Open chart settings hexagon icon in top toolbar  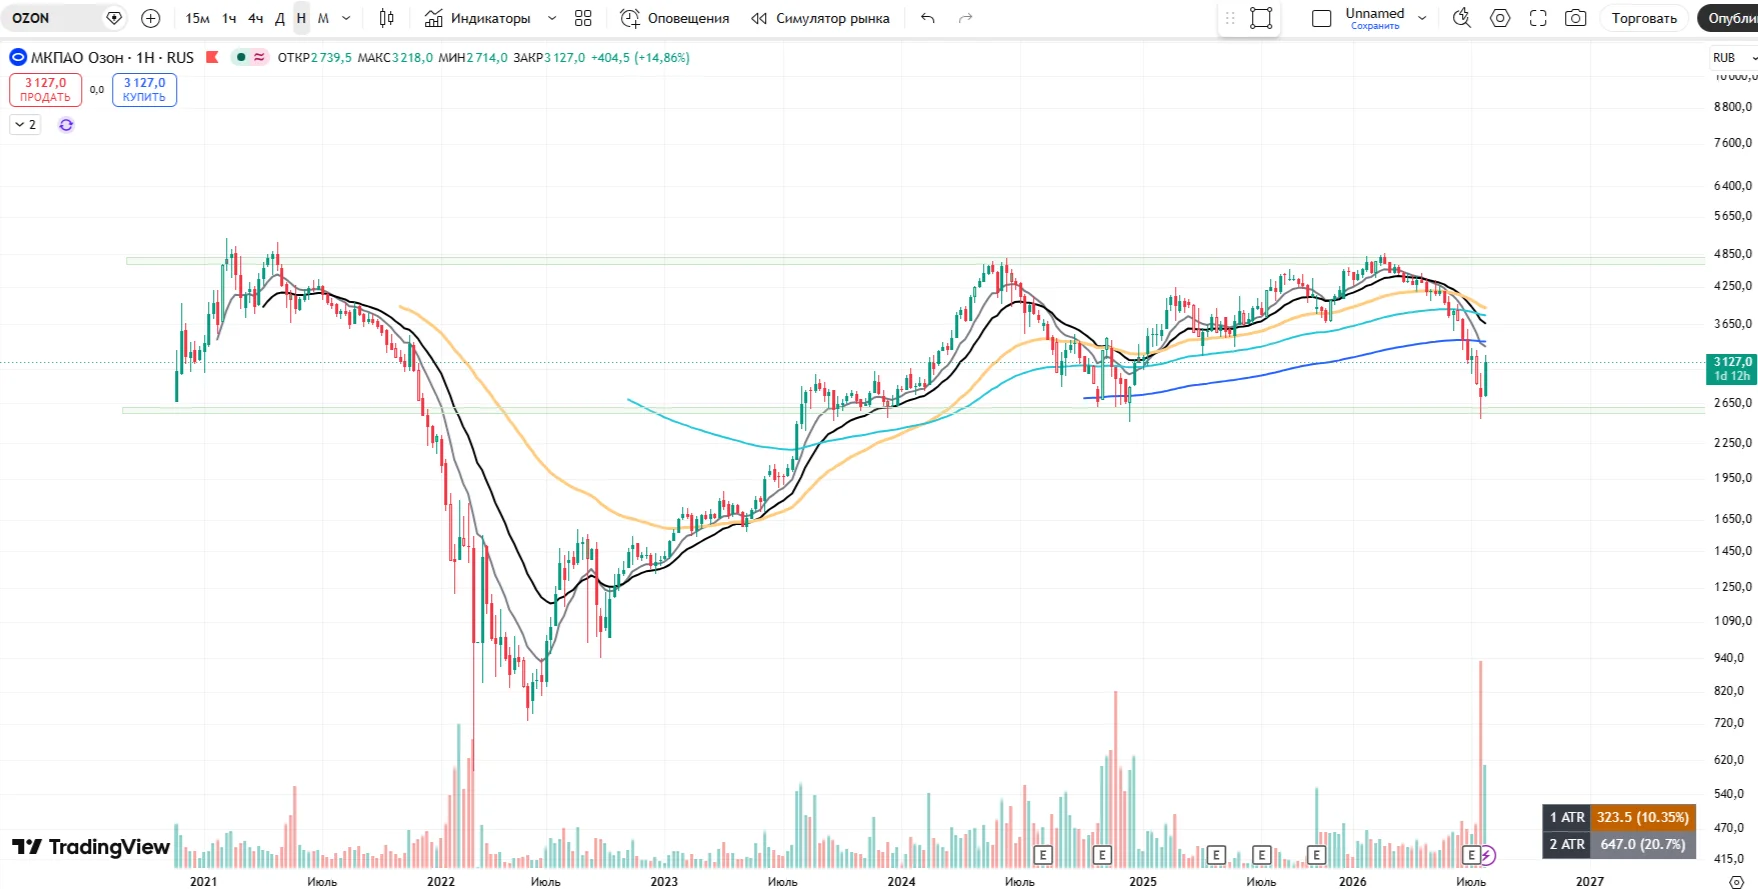click(x=1500, y=18)
